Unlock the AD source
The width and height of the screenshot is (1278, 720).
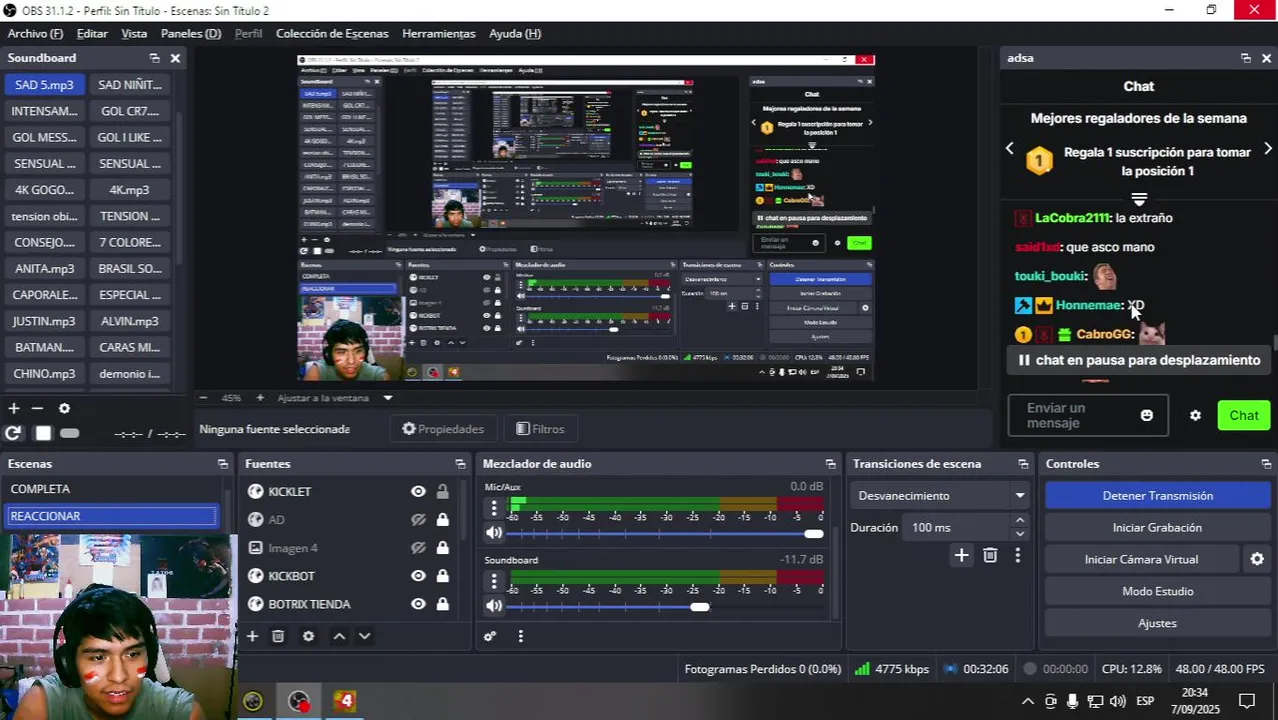pyautogui.click(x=442, y=519)
